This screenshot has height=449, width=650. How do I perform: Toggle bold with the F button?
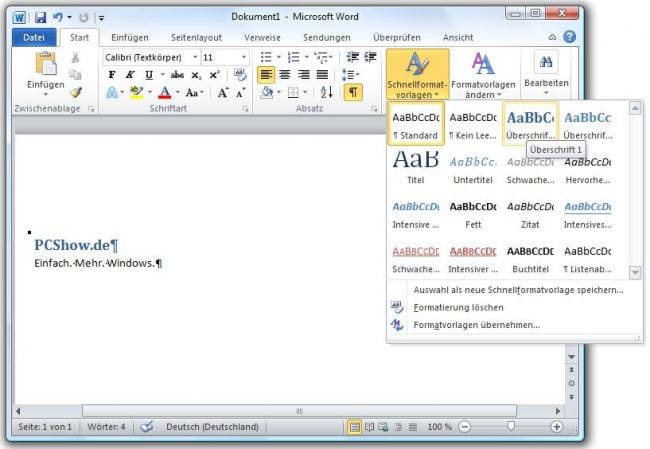(x=112, y=75)
